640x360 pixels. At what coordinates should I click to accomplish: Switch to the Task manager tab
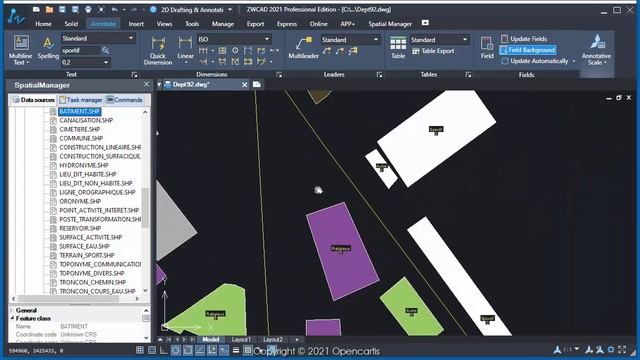[x=80, y=100]
